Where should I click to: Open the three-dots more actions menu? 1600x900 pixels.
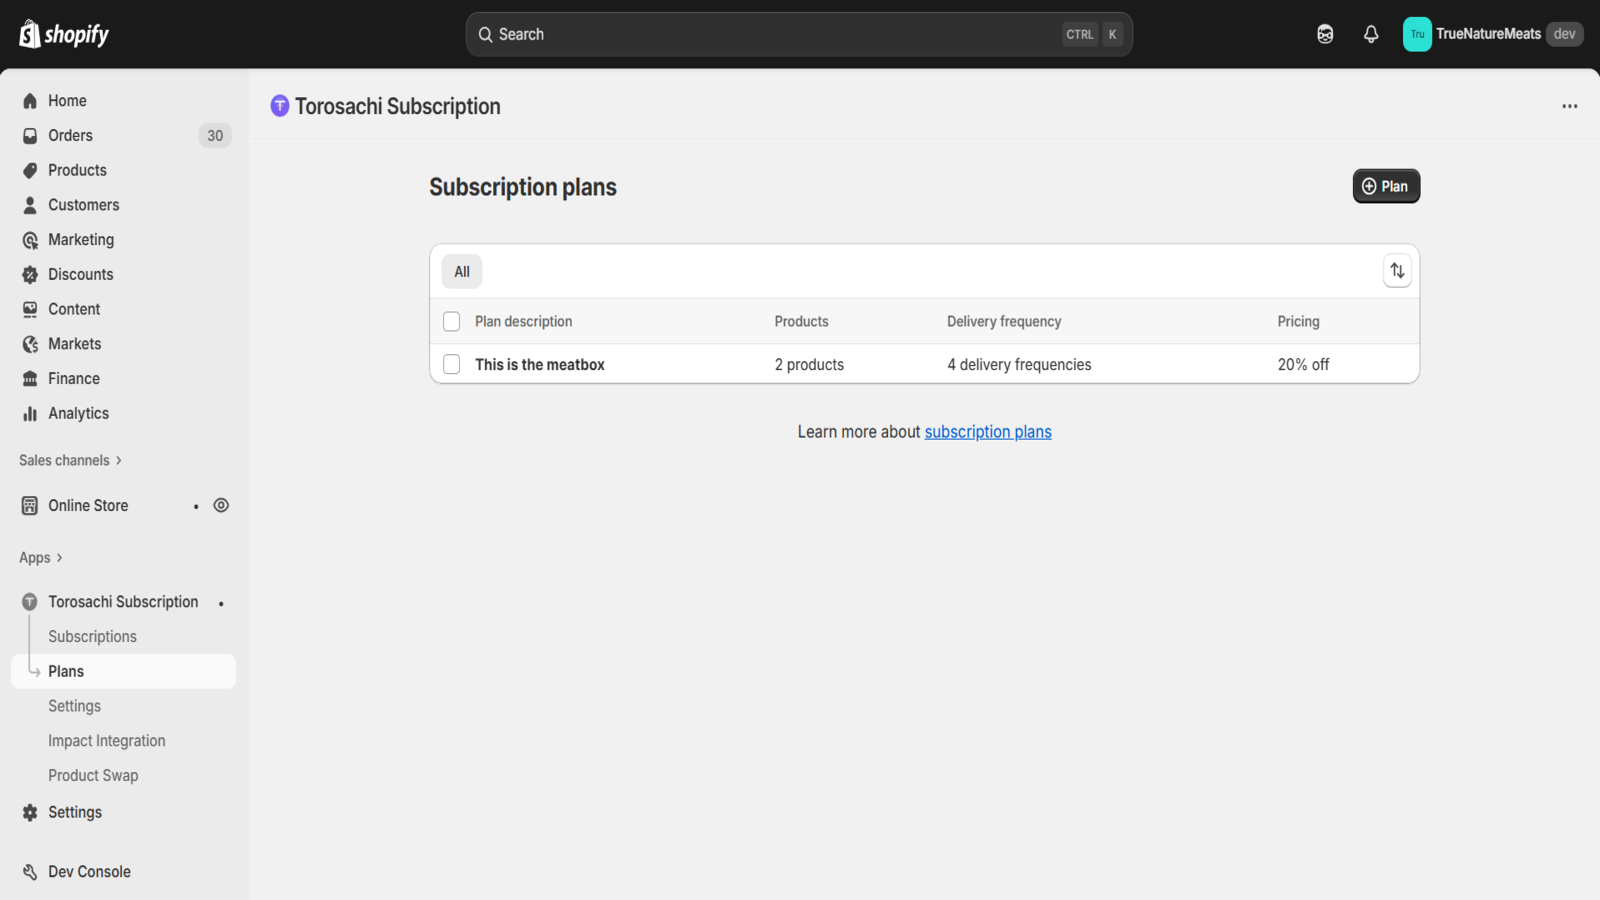tap(1570, 106)
